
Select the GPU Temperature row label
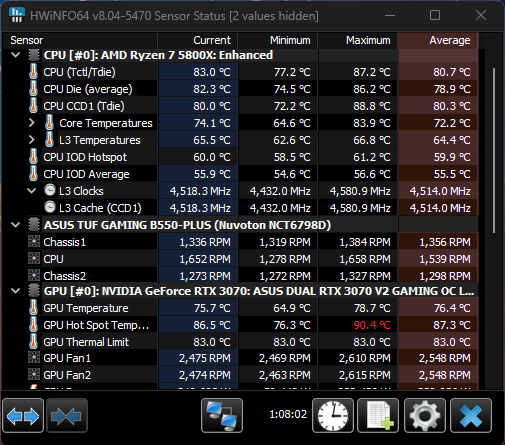tap(86, 308)
